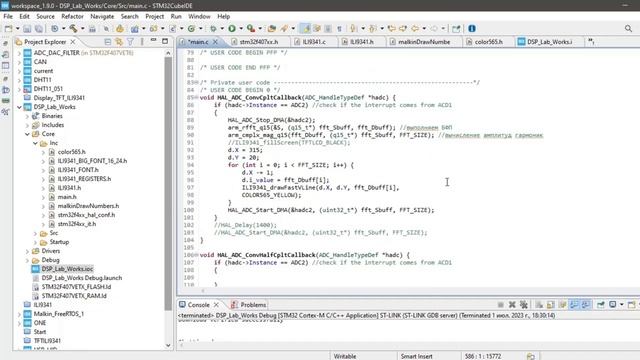The image size is (640, 360).
Task: Select ILI9341_BIG_FONT_16_24.h in the tree
Action: [92, 161]
